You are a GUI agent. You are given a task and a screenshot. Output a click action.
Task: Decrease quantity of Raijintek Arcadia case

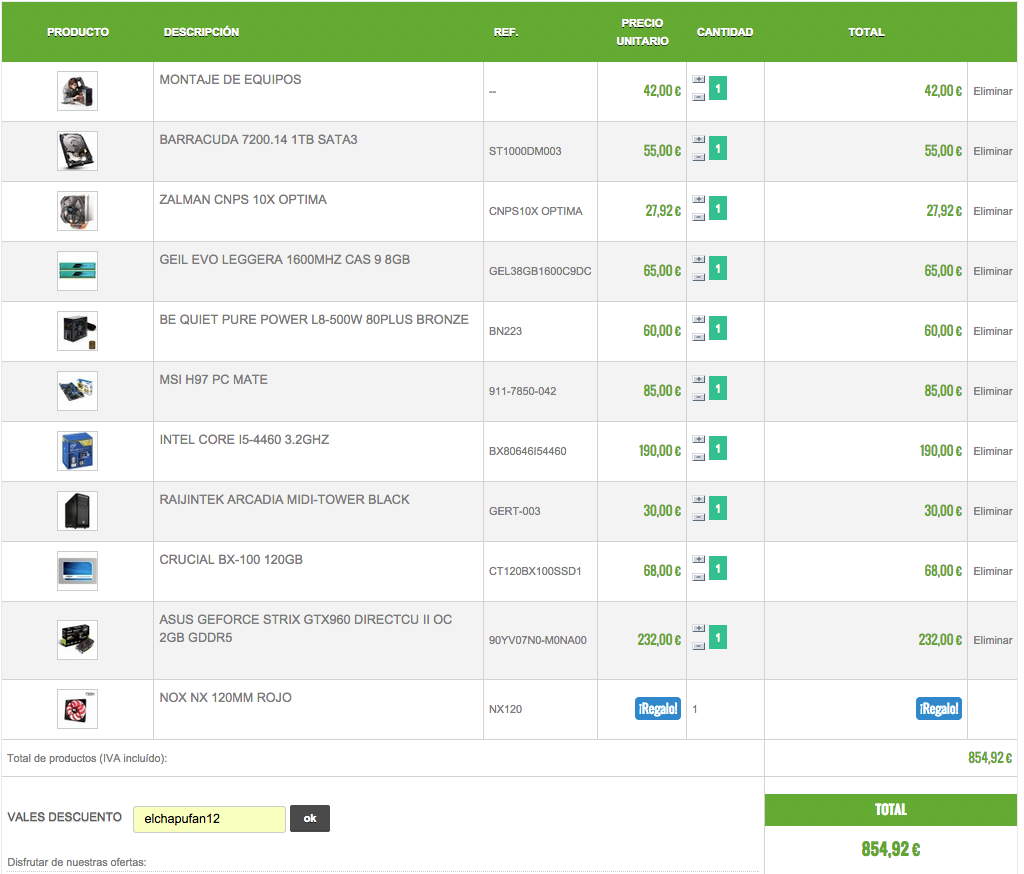698,517
